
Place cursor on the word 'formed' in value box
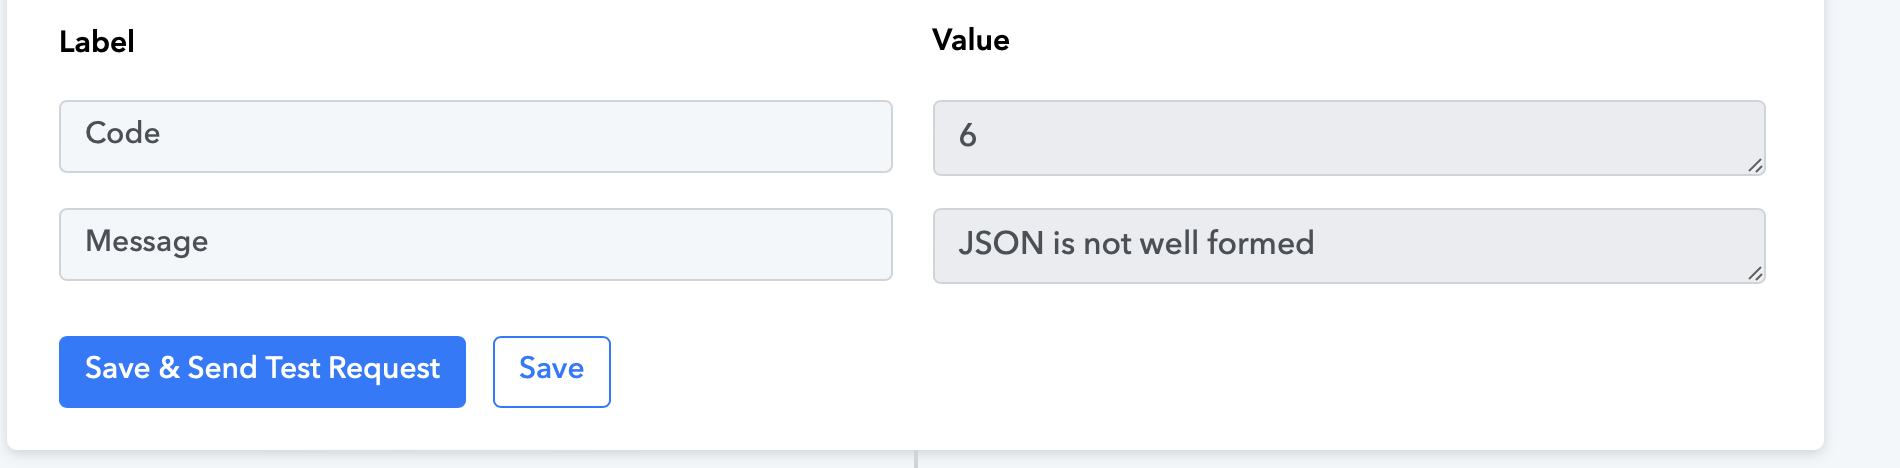1260,243
